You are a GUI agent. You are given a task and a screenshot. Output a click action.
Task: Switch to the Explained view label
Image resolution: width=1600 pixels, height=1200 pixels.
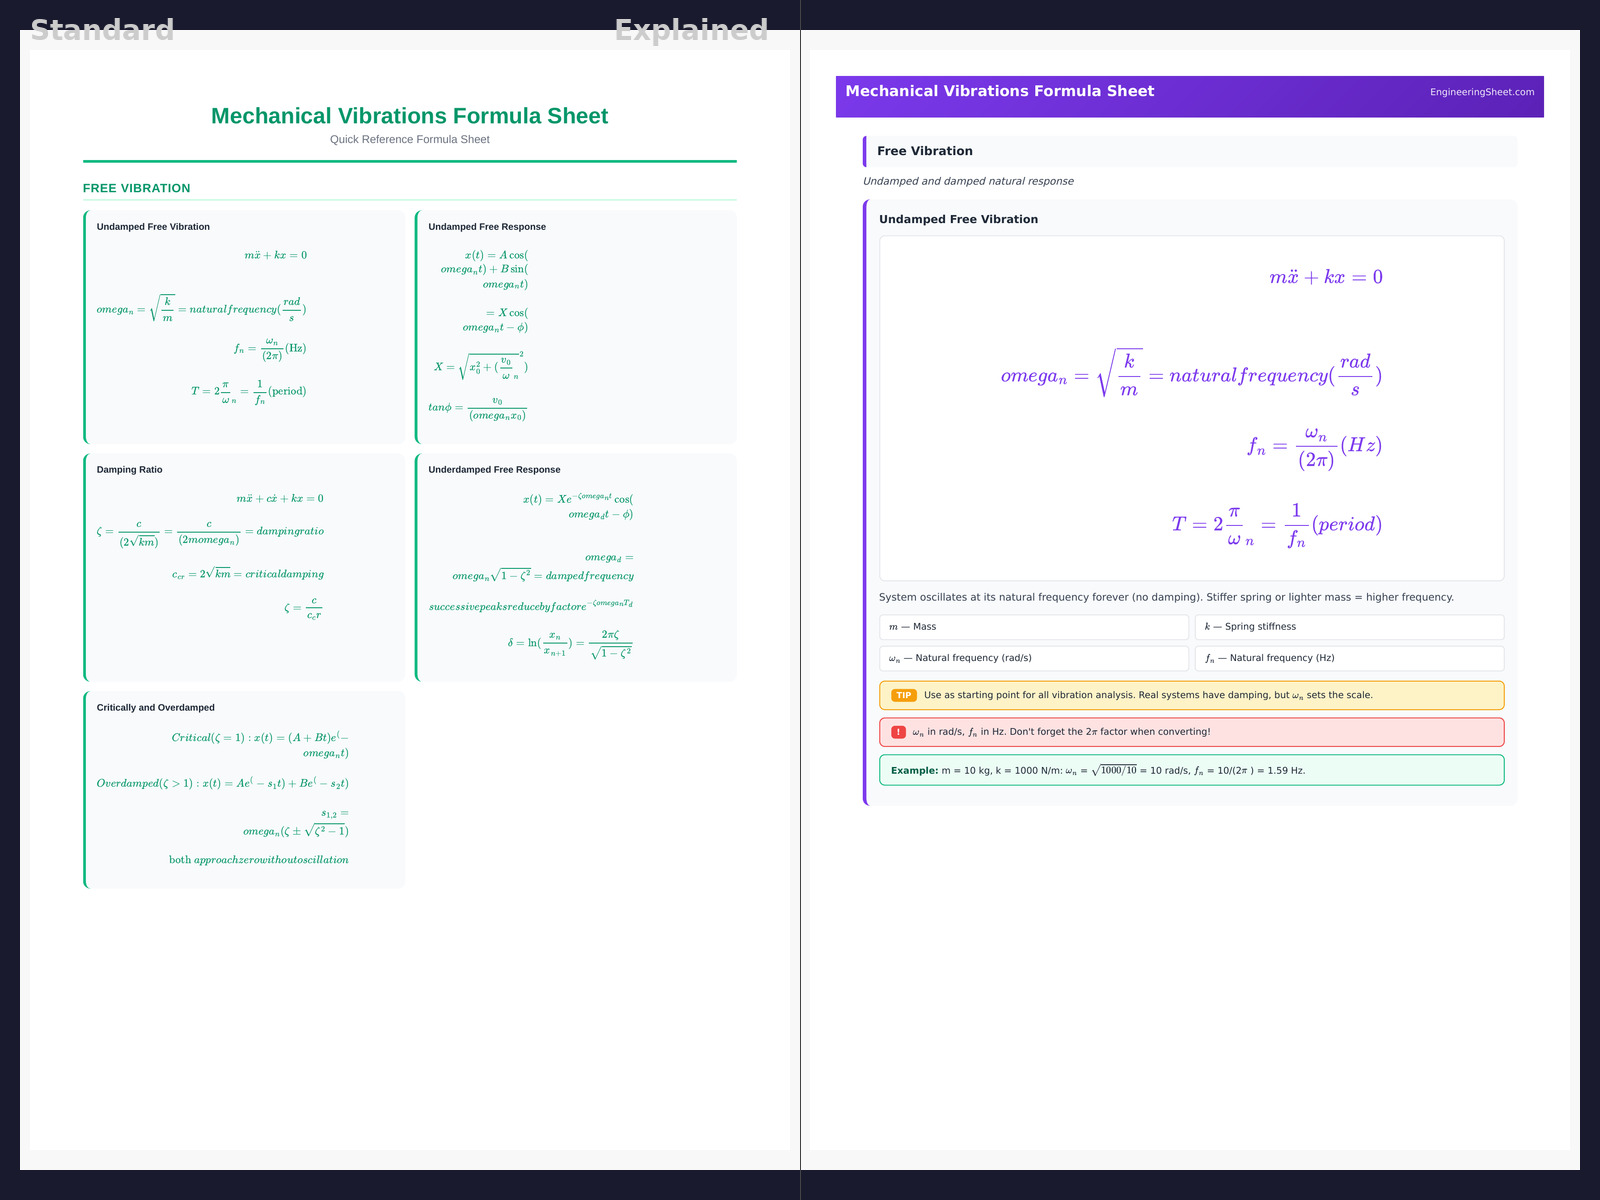pos(691,30)
